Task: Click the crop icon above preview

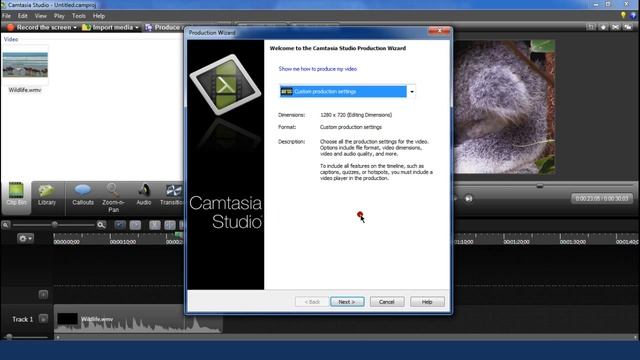Action: pyautogui.click(x=591, y=27)
